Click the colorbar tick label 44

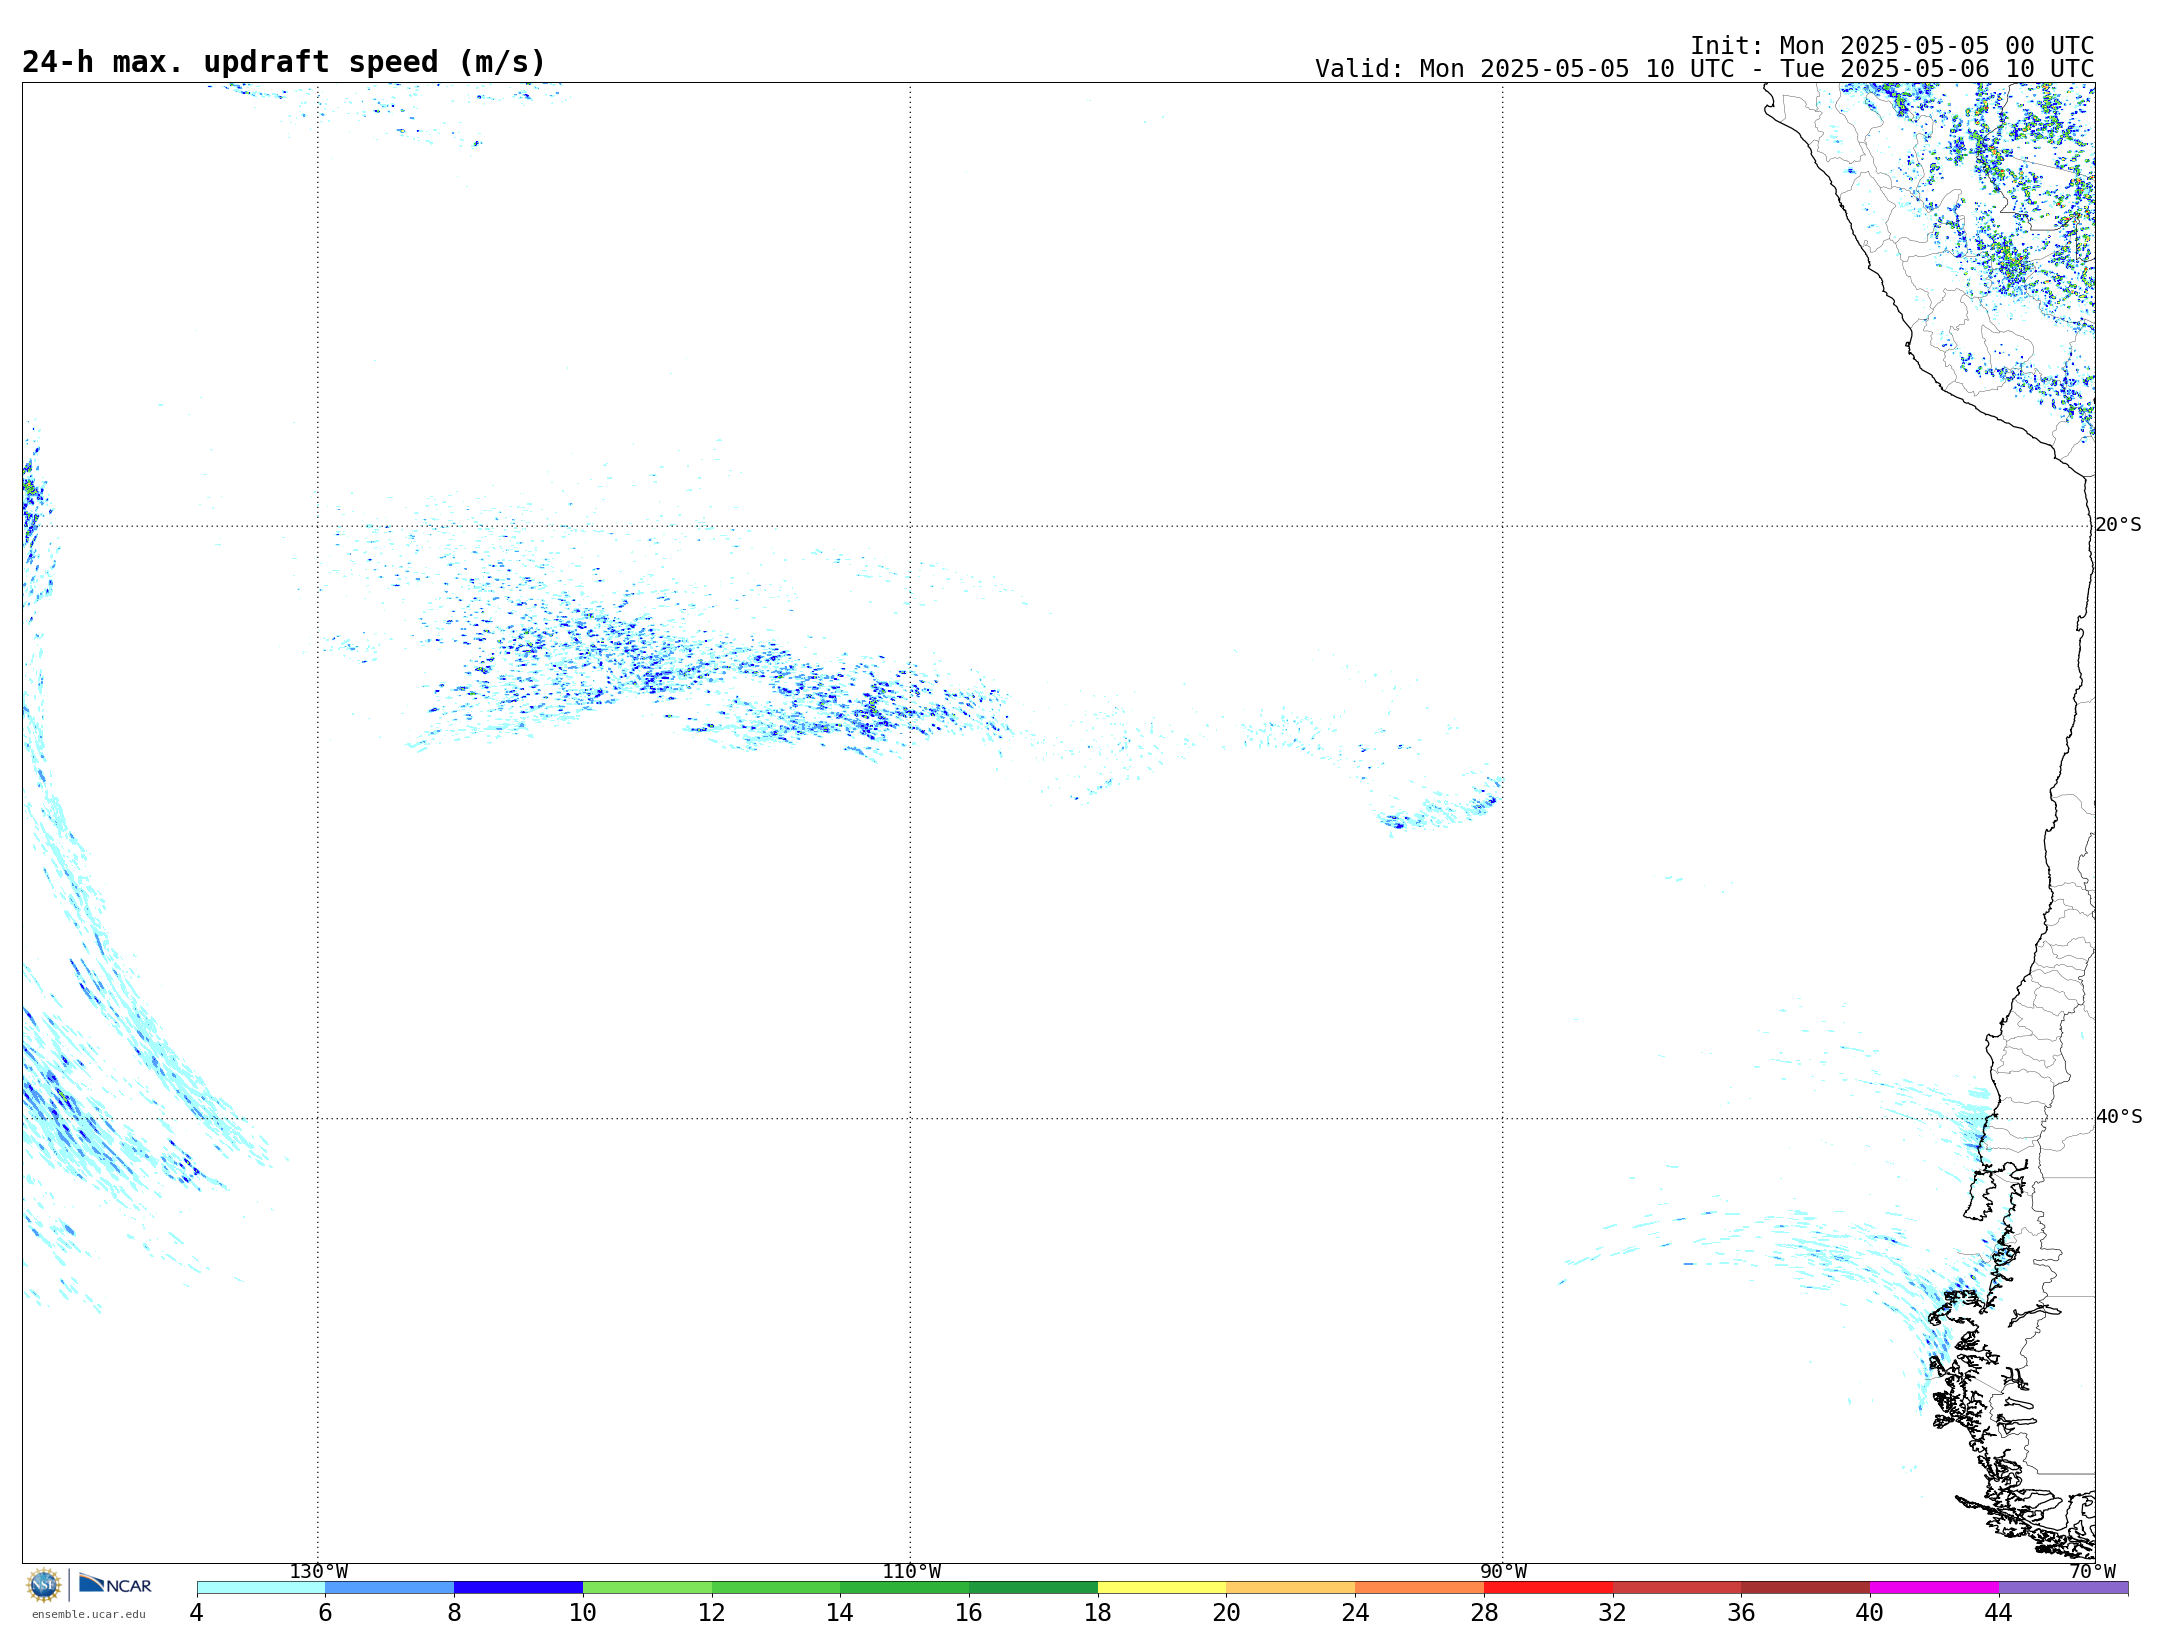point(1998,1612)
